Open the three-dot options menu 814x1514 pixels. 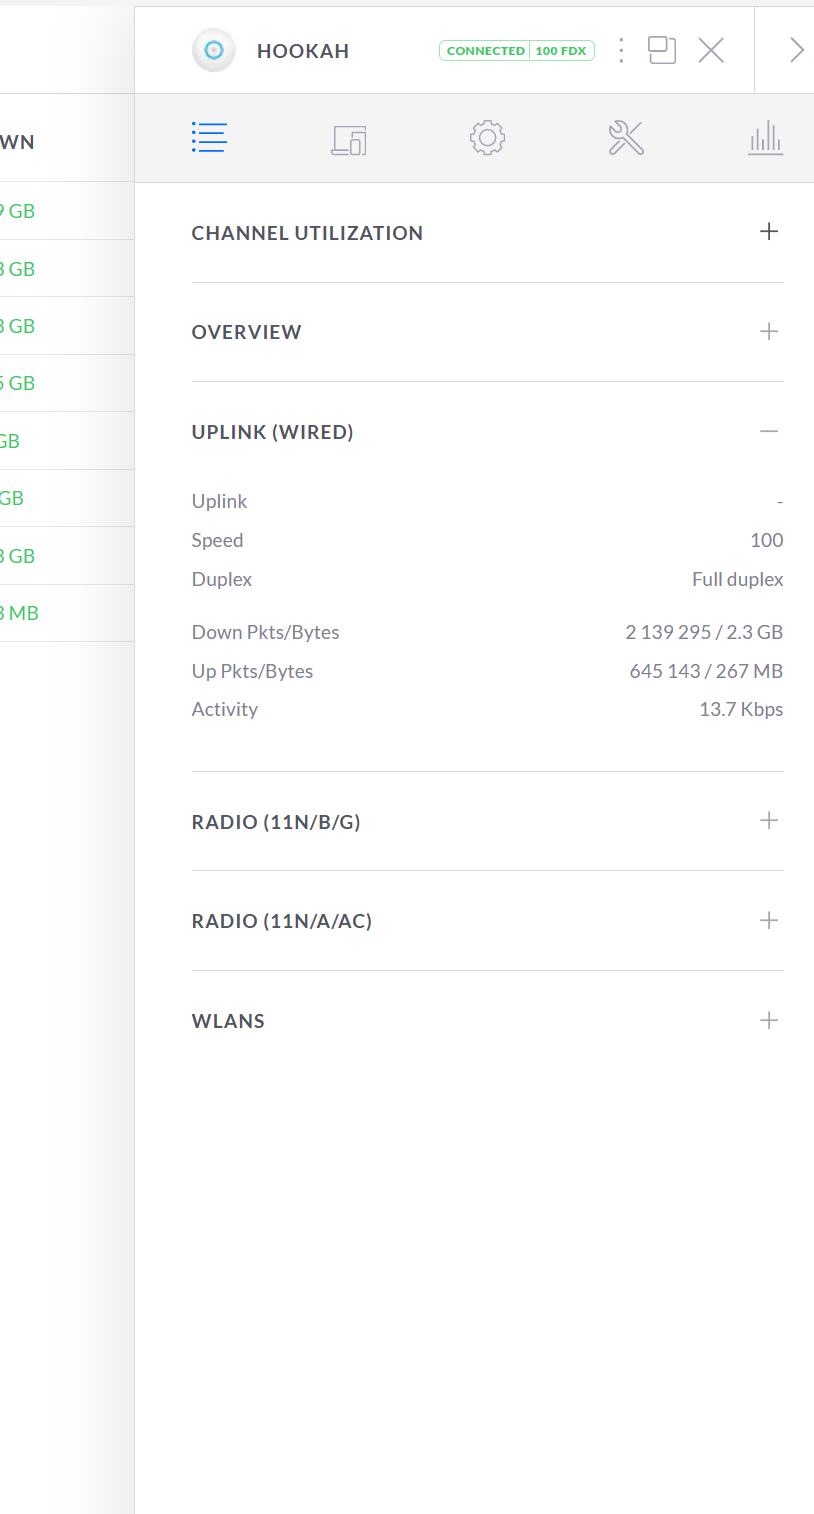pyautogui.click(x=621, y=50)
